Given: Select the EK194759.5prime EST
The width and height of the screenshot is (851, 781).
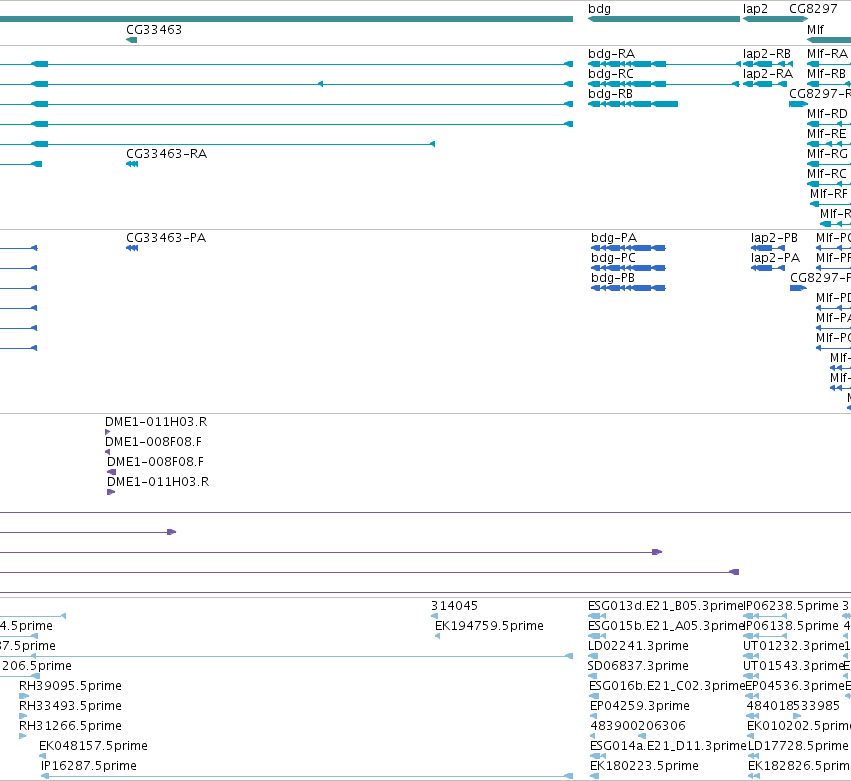Looking at the screenshot, I should pyautogui.click(x=437, y=636).
